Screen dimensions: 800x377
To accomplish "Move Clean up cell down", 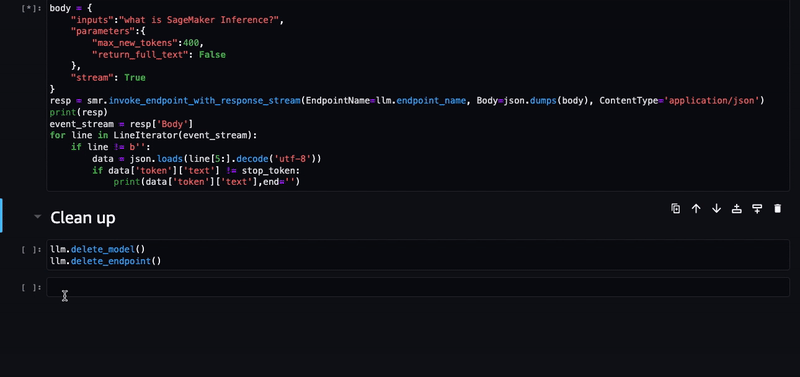I will 716,208.
